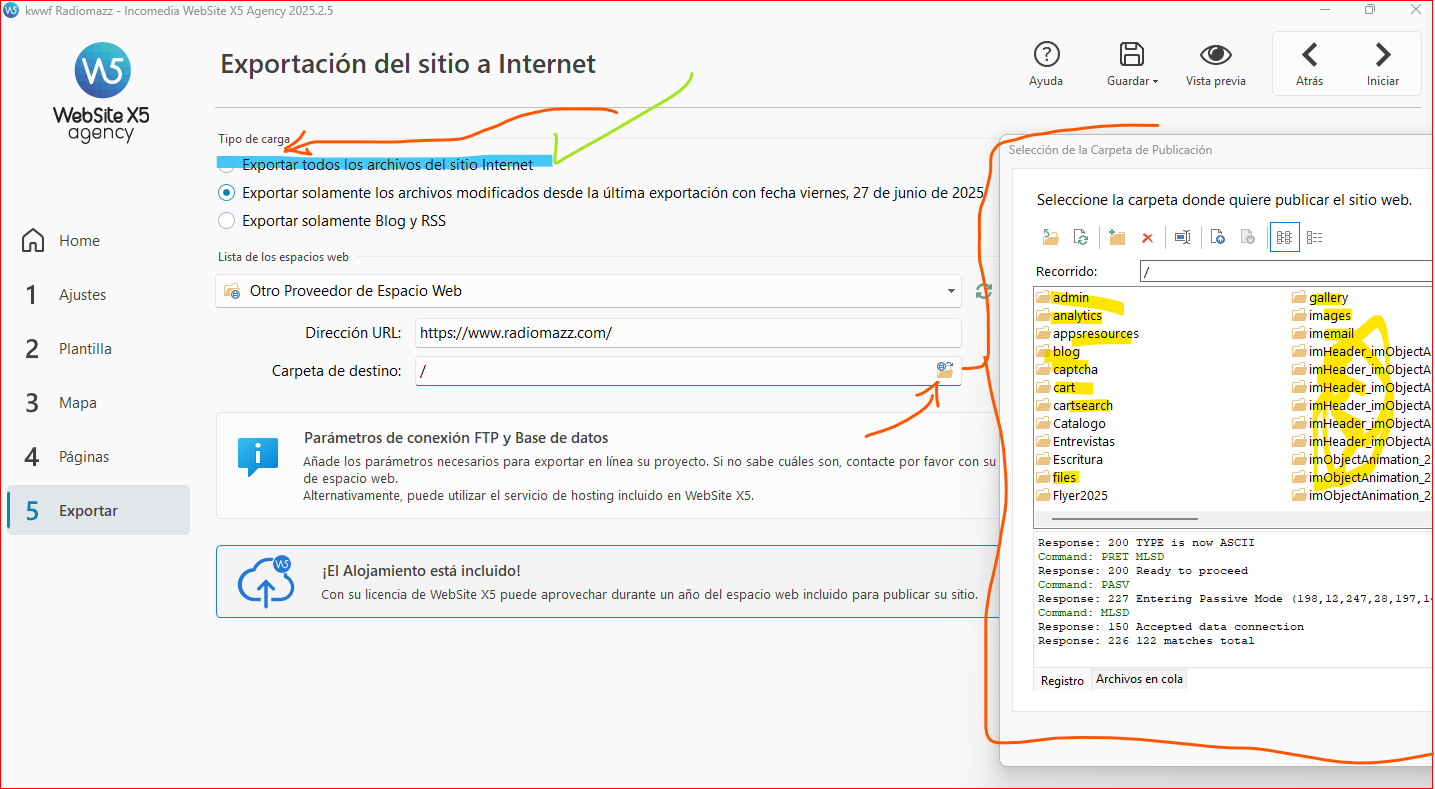
Task: Open Vista previa preview
Action: coord(1216,55)
